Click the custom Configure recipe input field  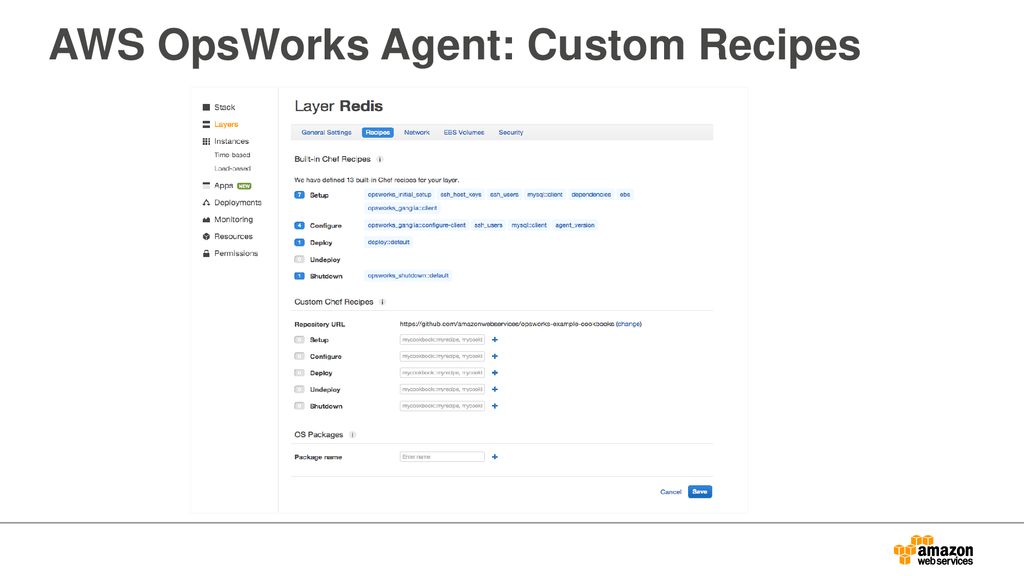(442, 357)
